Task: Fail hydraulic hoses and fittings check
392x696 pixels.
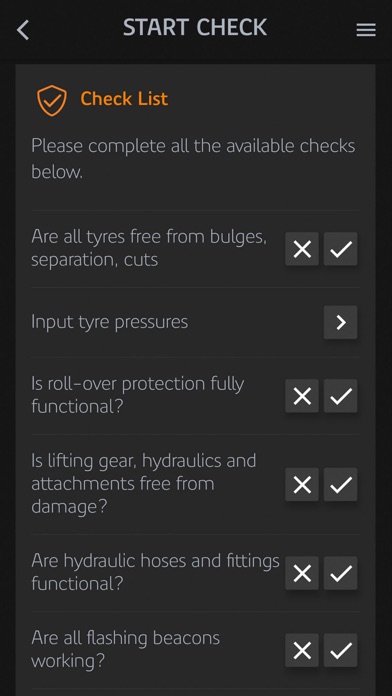Action: click(302, 573)
